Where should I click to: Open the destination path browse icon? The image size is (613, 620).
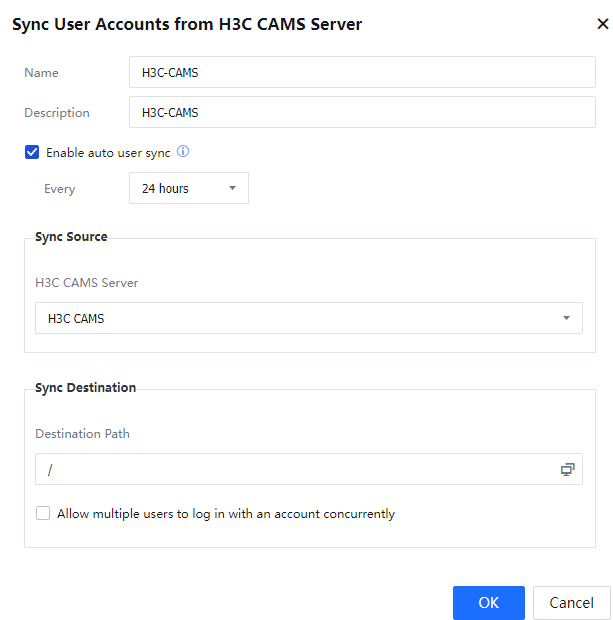coord(567,469)
